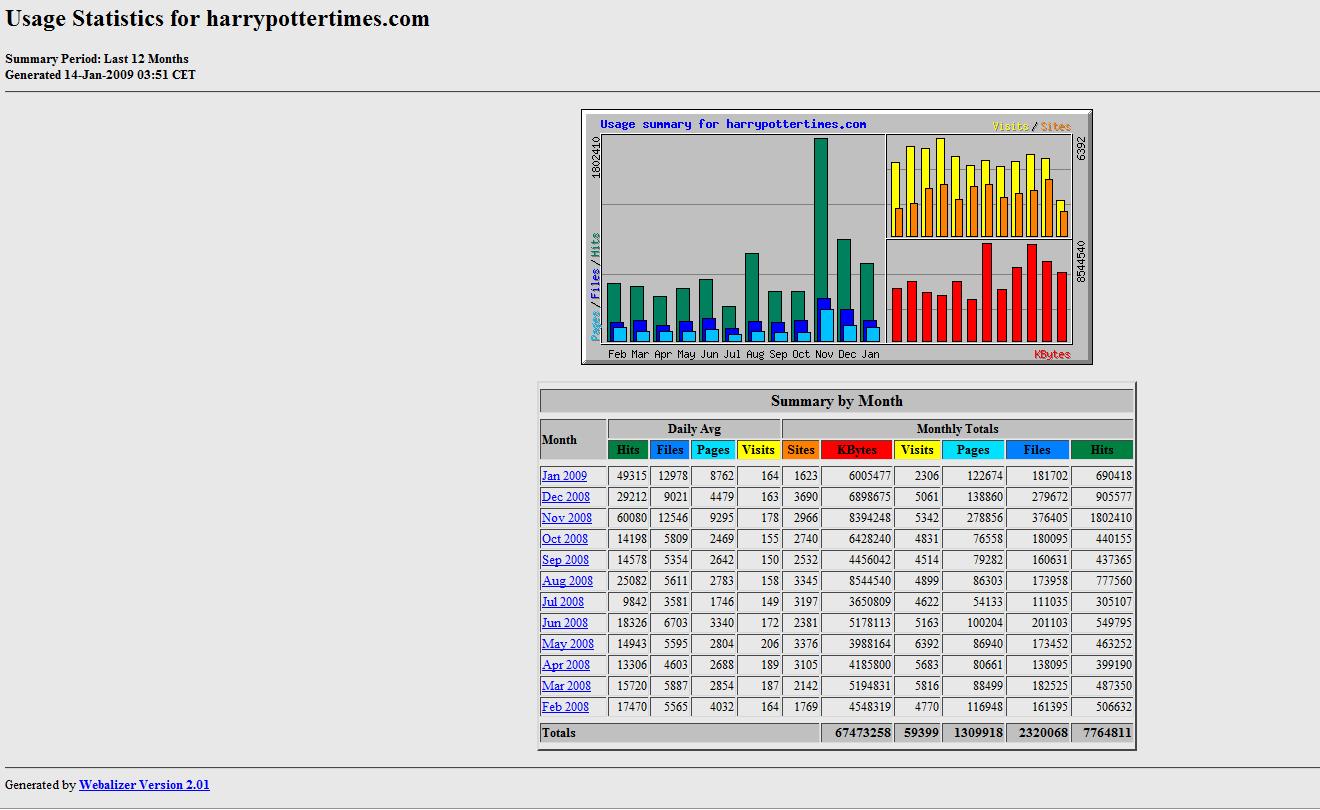Click Nov 2008 daily hits value 60080

pyautogui.click(x=631, y=518)
